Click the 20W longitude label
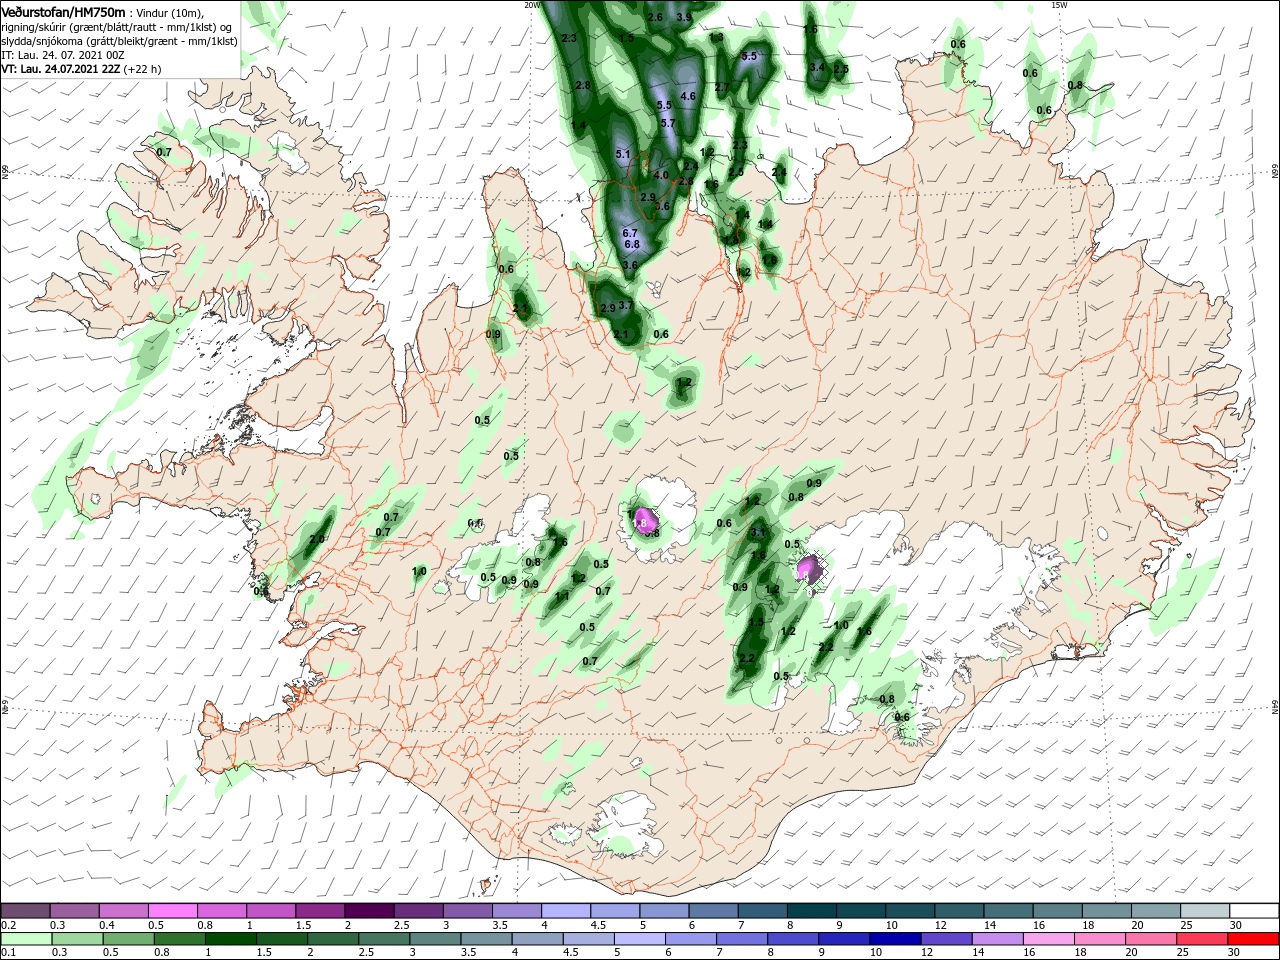Viewport: 1280px width, 960px height. pyautogui.click(x=532, y=5)
